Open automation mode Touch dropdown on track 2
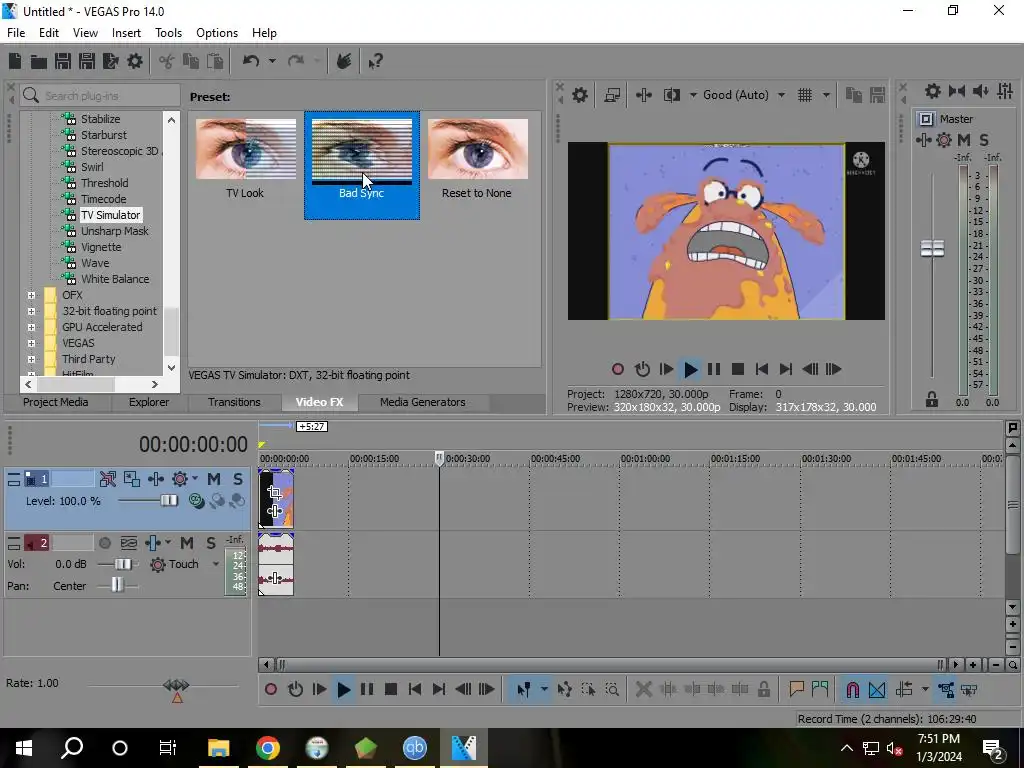 [x=216, y=564]
